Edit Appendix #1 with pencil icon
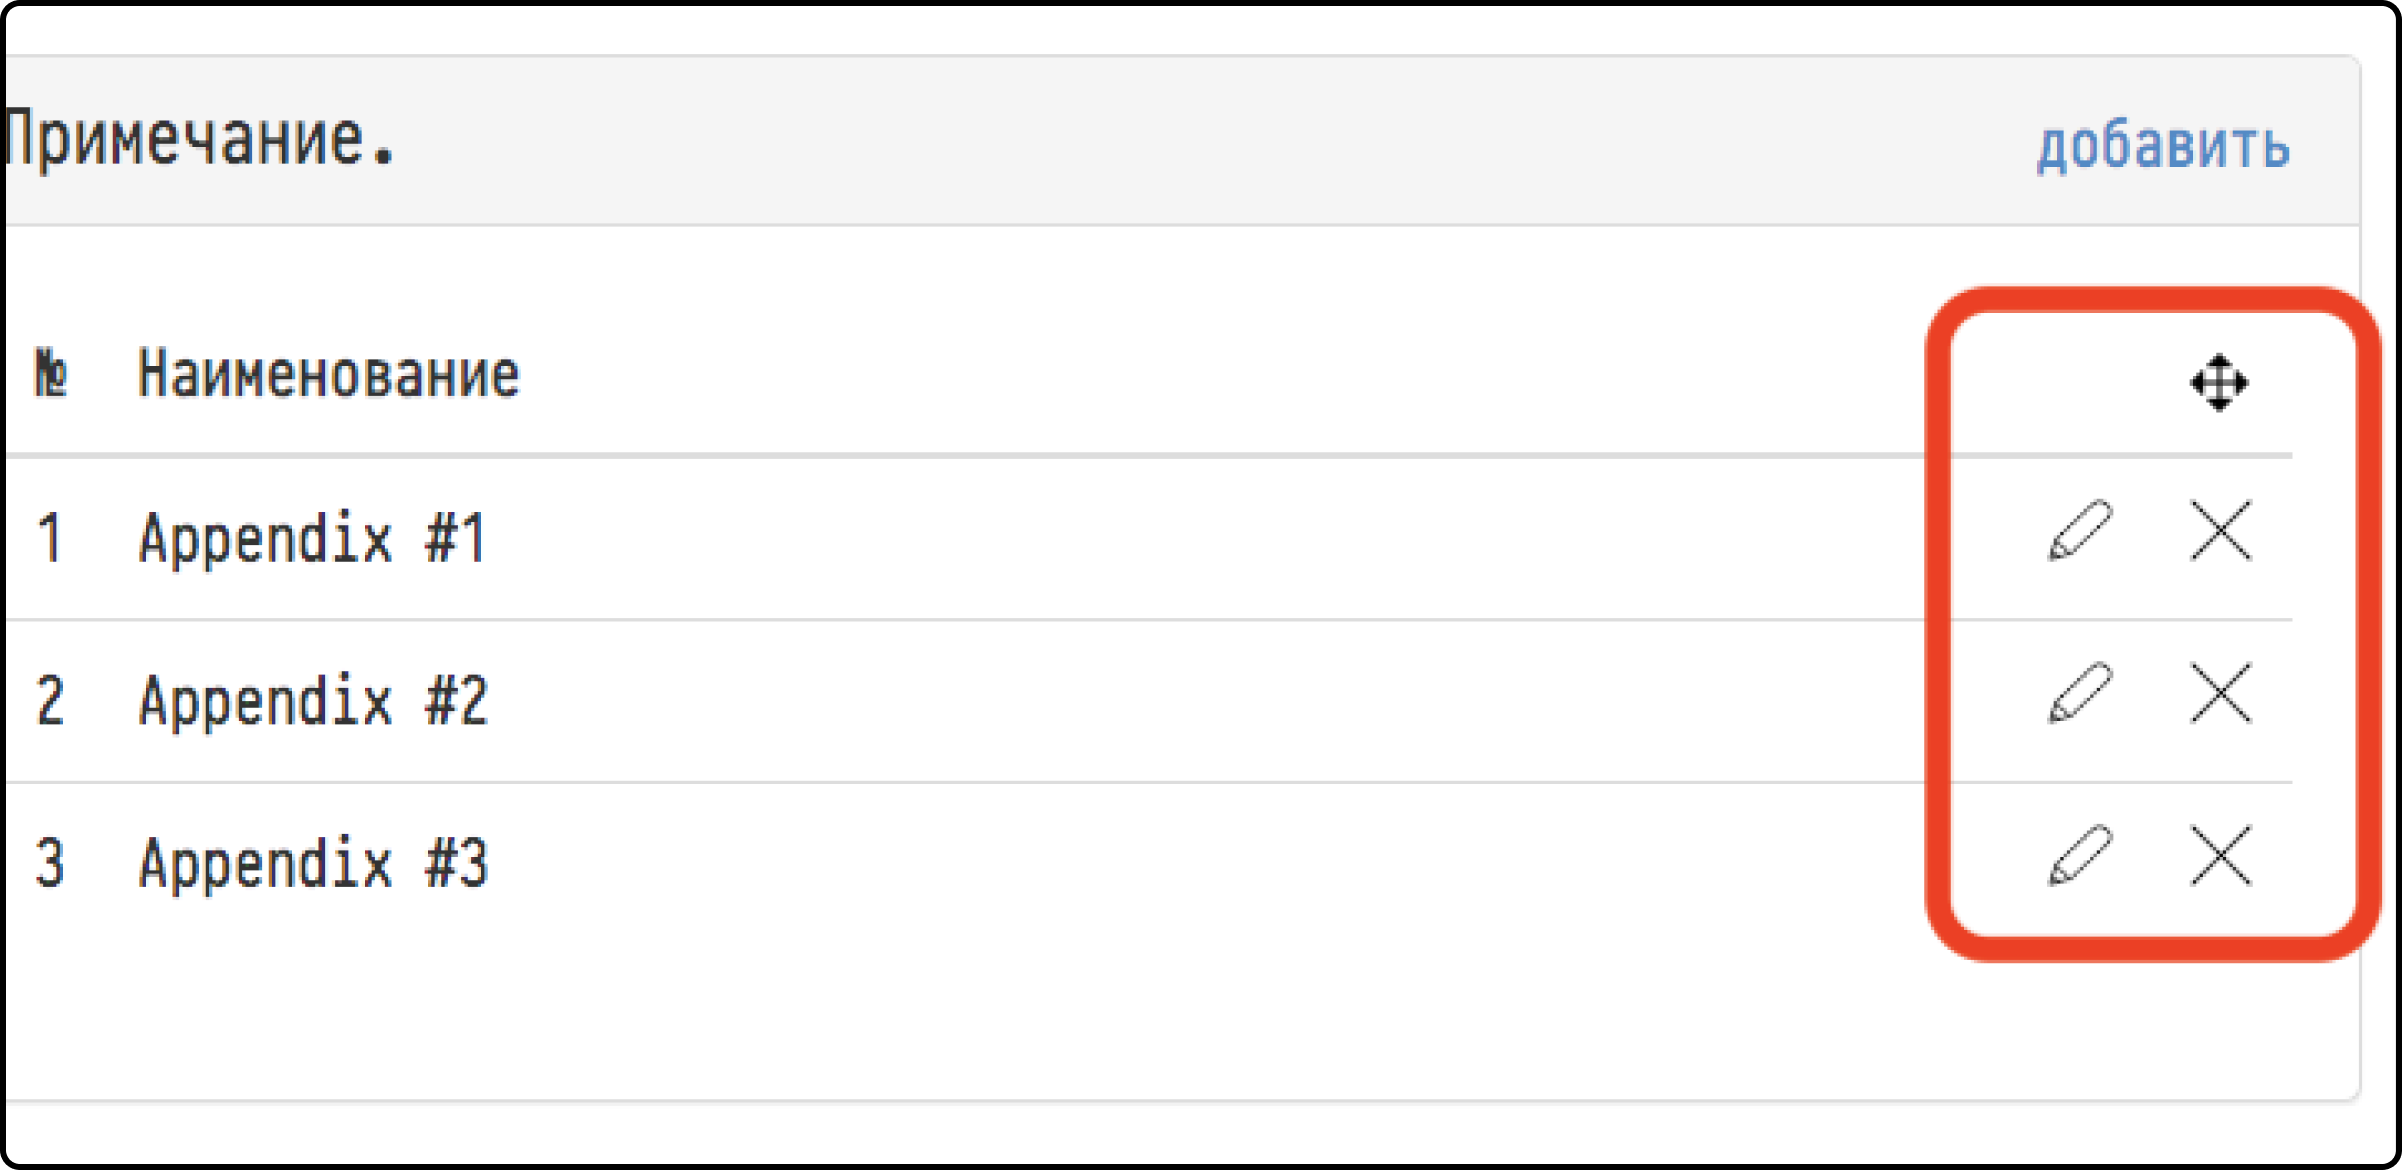Image resolution: width=2402 pixels, height=1170 pixels. 2080,530
